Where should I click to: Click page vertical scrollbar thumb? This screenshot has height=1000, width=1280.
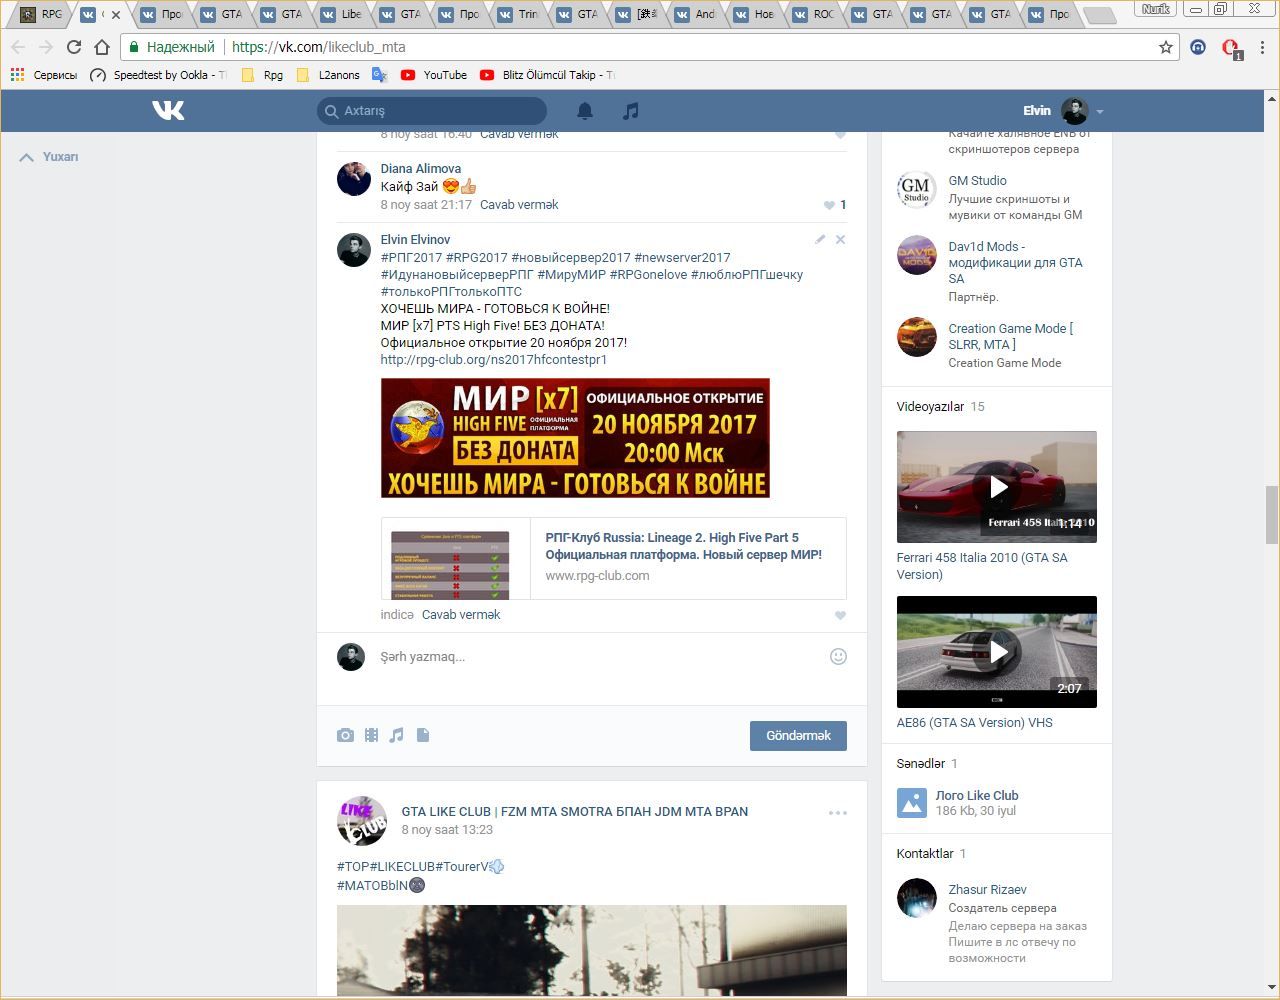(x=1272, y=514)
